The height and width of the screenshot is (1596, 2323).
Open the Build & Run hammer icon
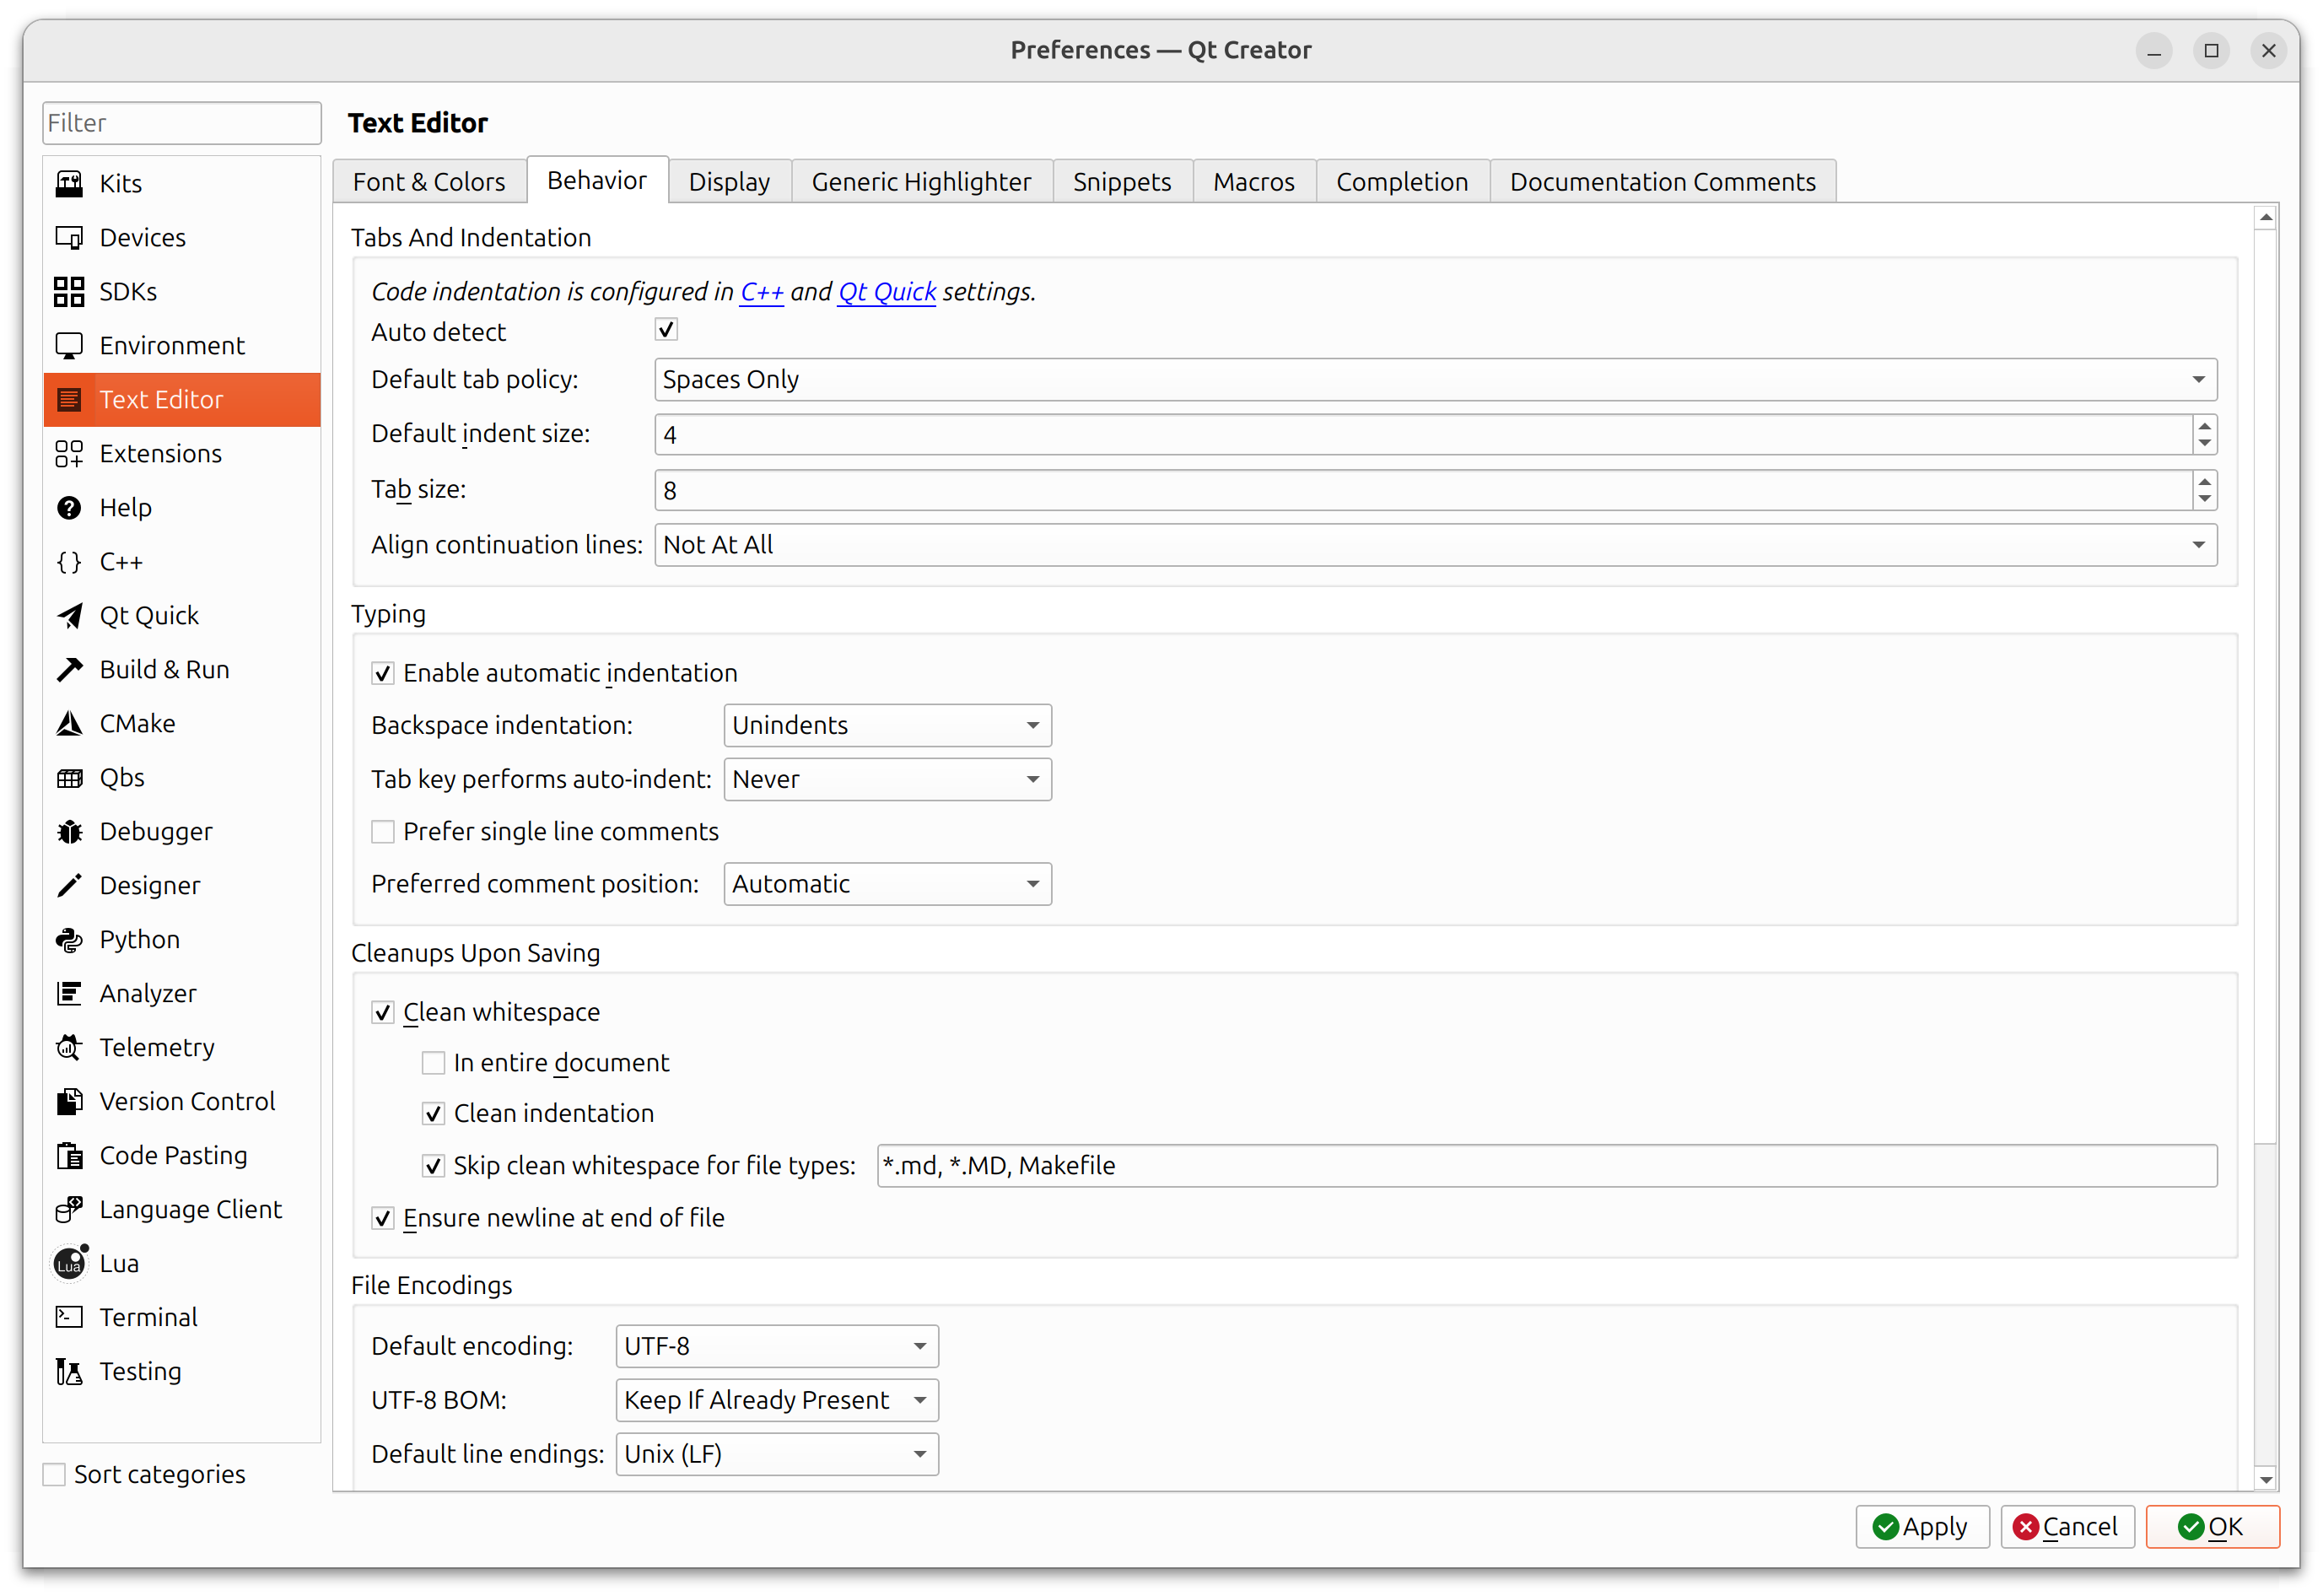(69, 670)
